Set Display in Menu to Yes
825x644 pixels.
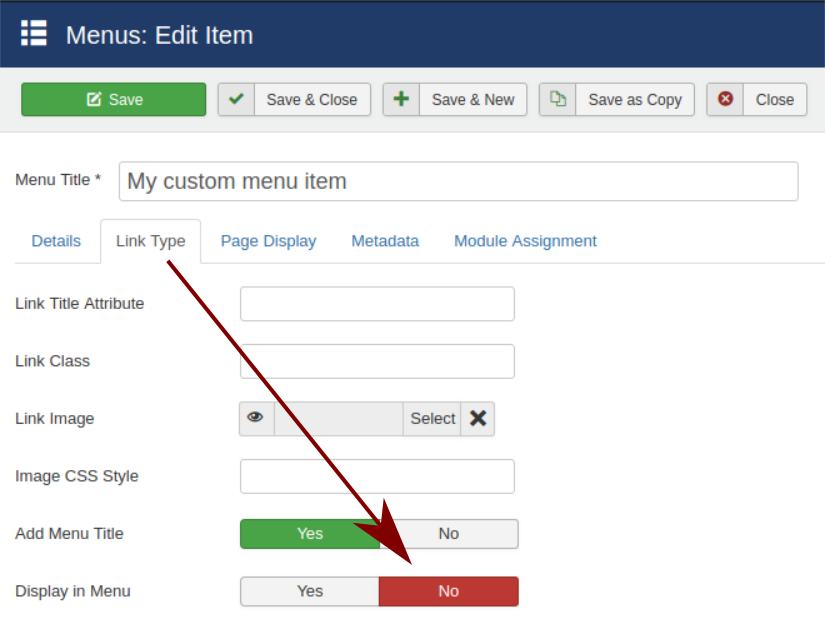[x=310, y=591]
